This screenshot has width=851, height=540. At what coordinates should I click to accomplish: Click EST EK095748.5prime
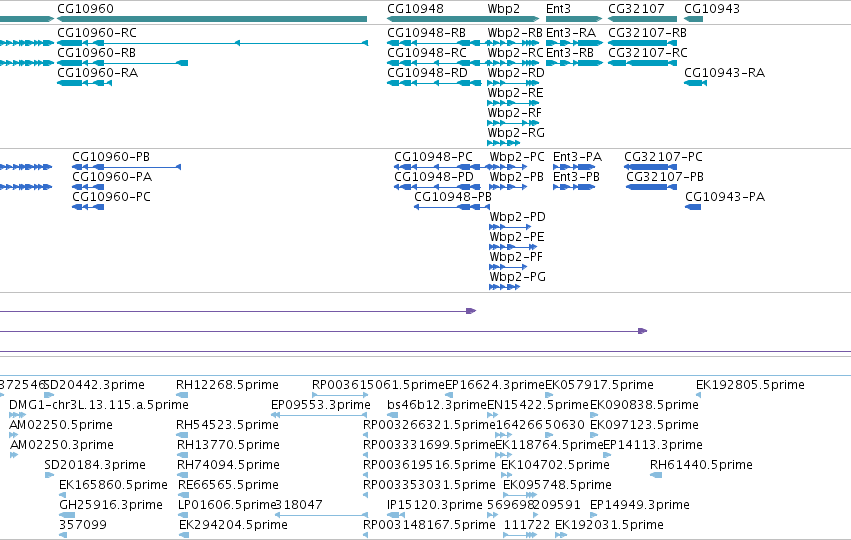[x=557, y=485]
